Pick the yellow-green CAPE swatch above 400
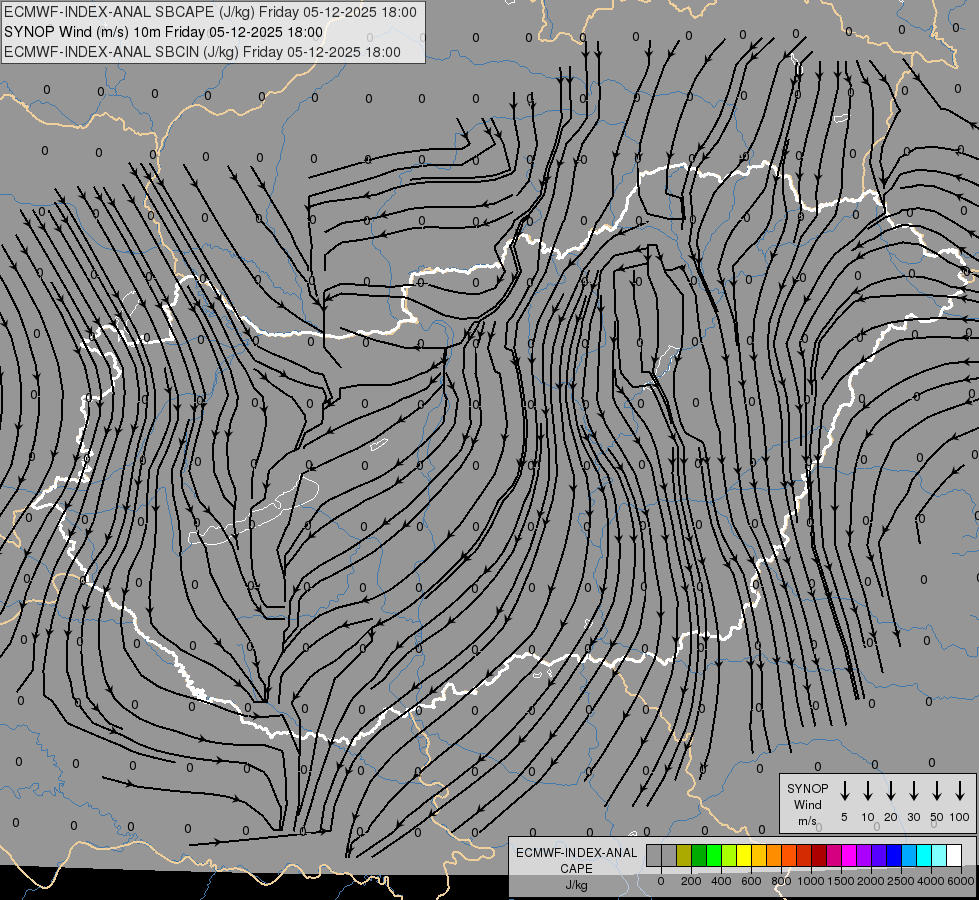Image resolution: width=979 pixels, height=900 pixels. [729, 855]
